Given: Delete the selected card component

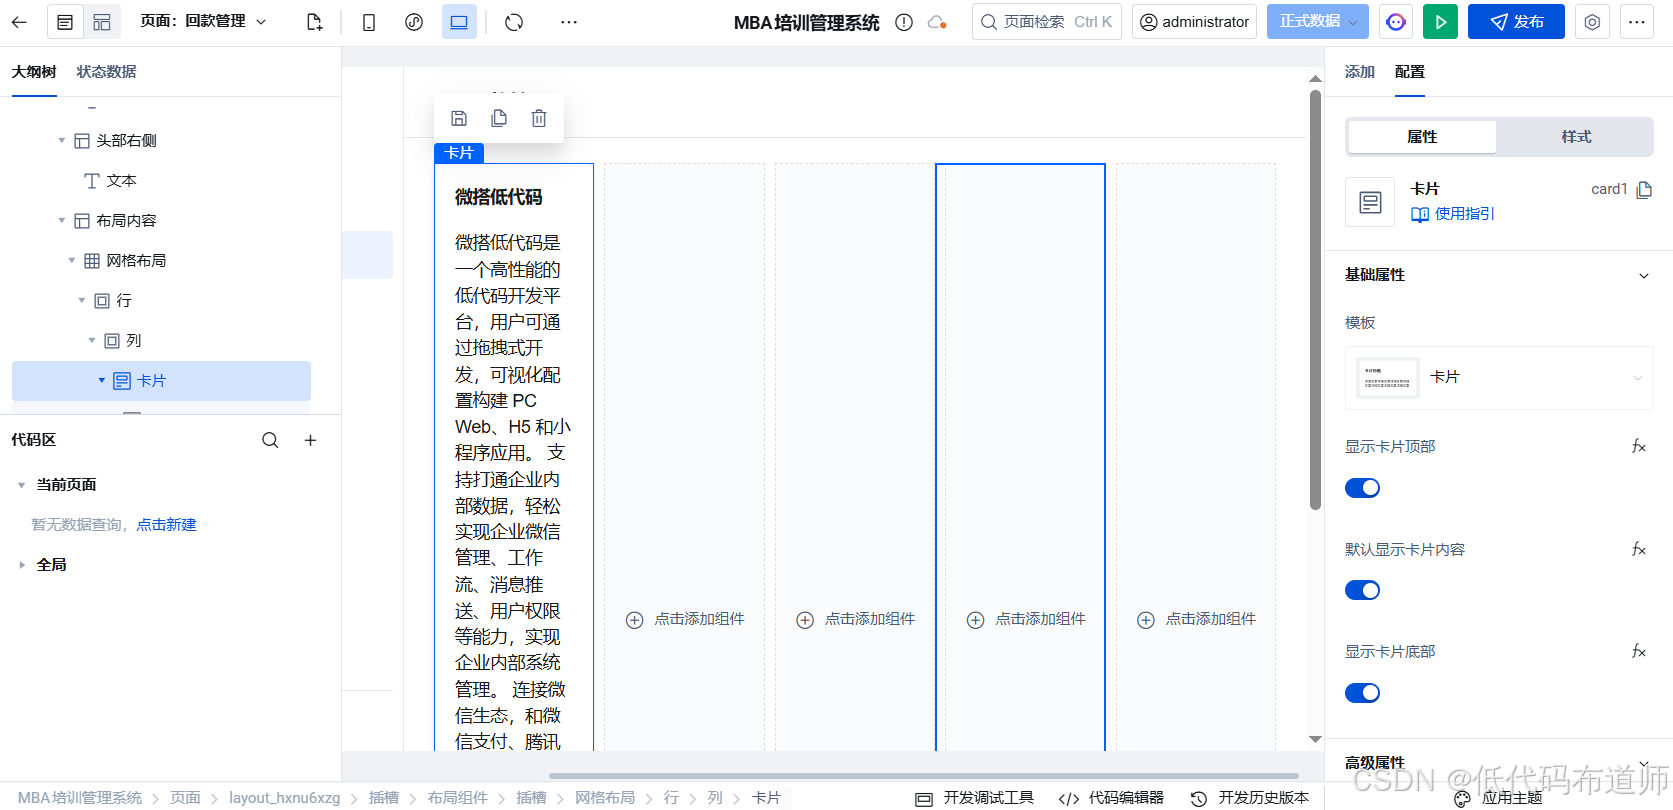Looking at the screenshot, I should (x=539, y=118).
